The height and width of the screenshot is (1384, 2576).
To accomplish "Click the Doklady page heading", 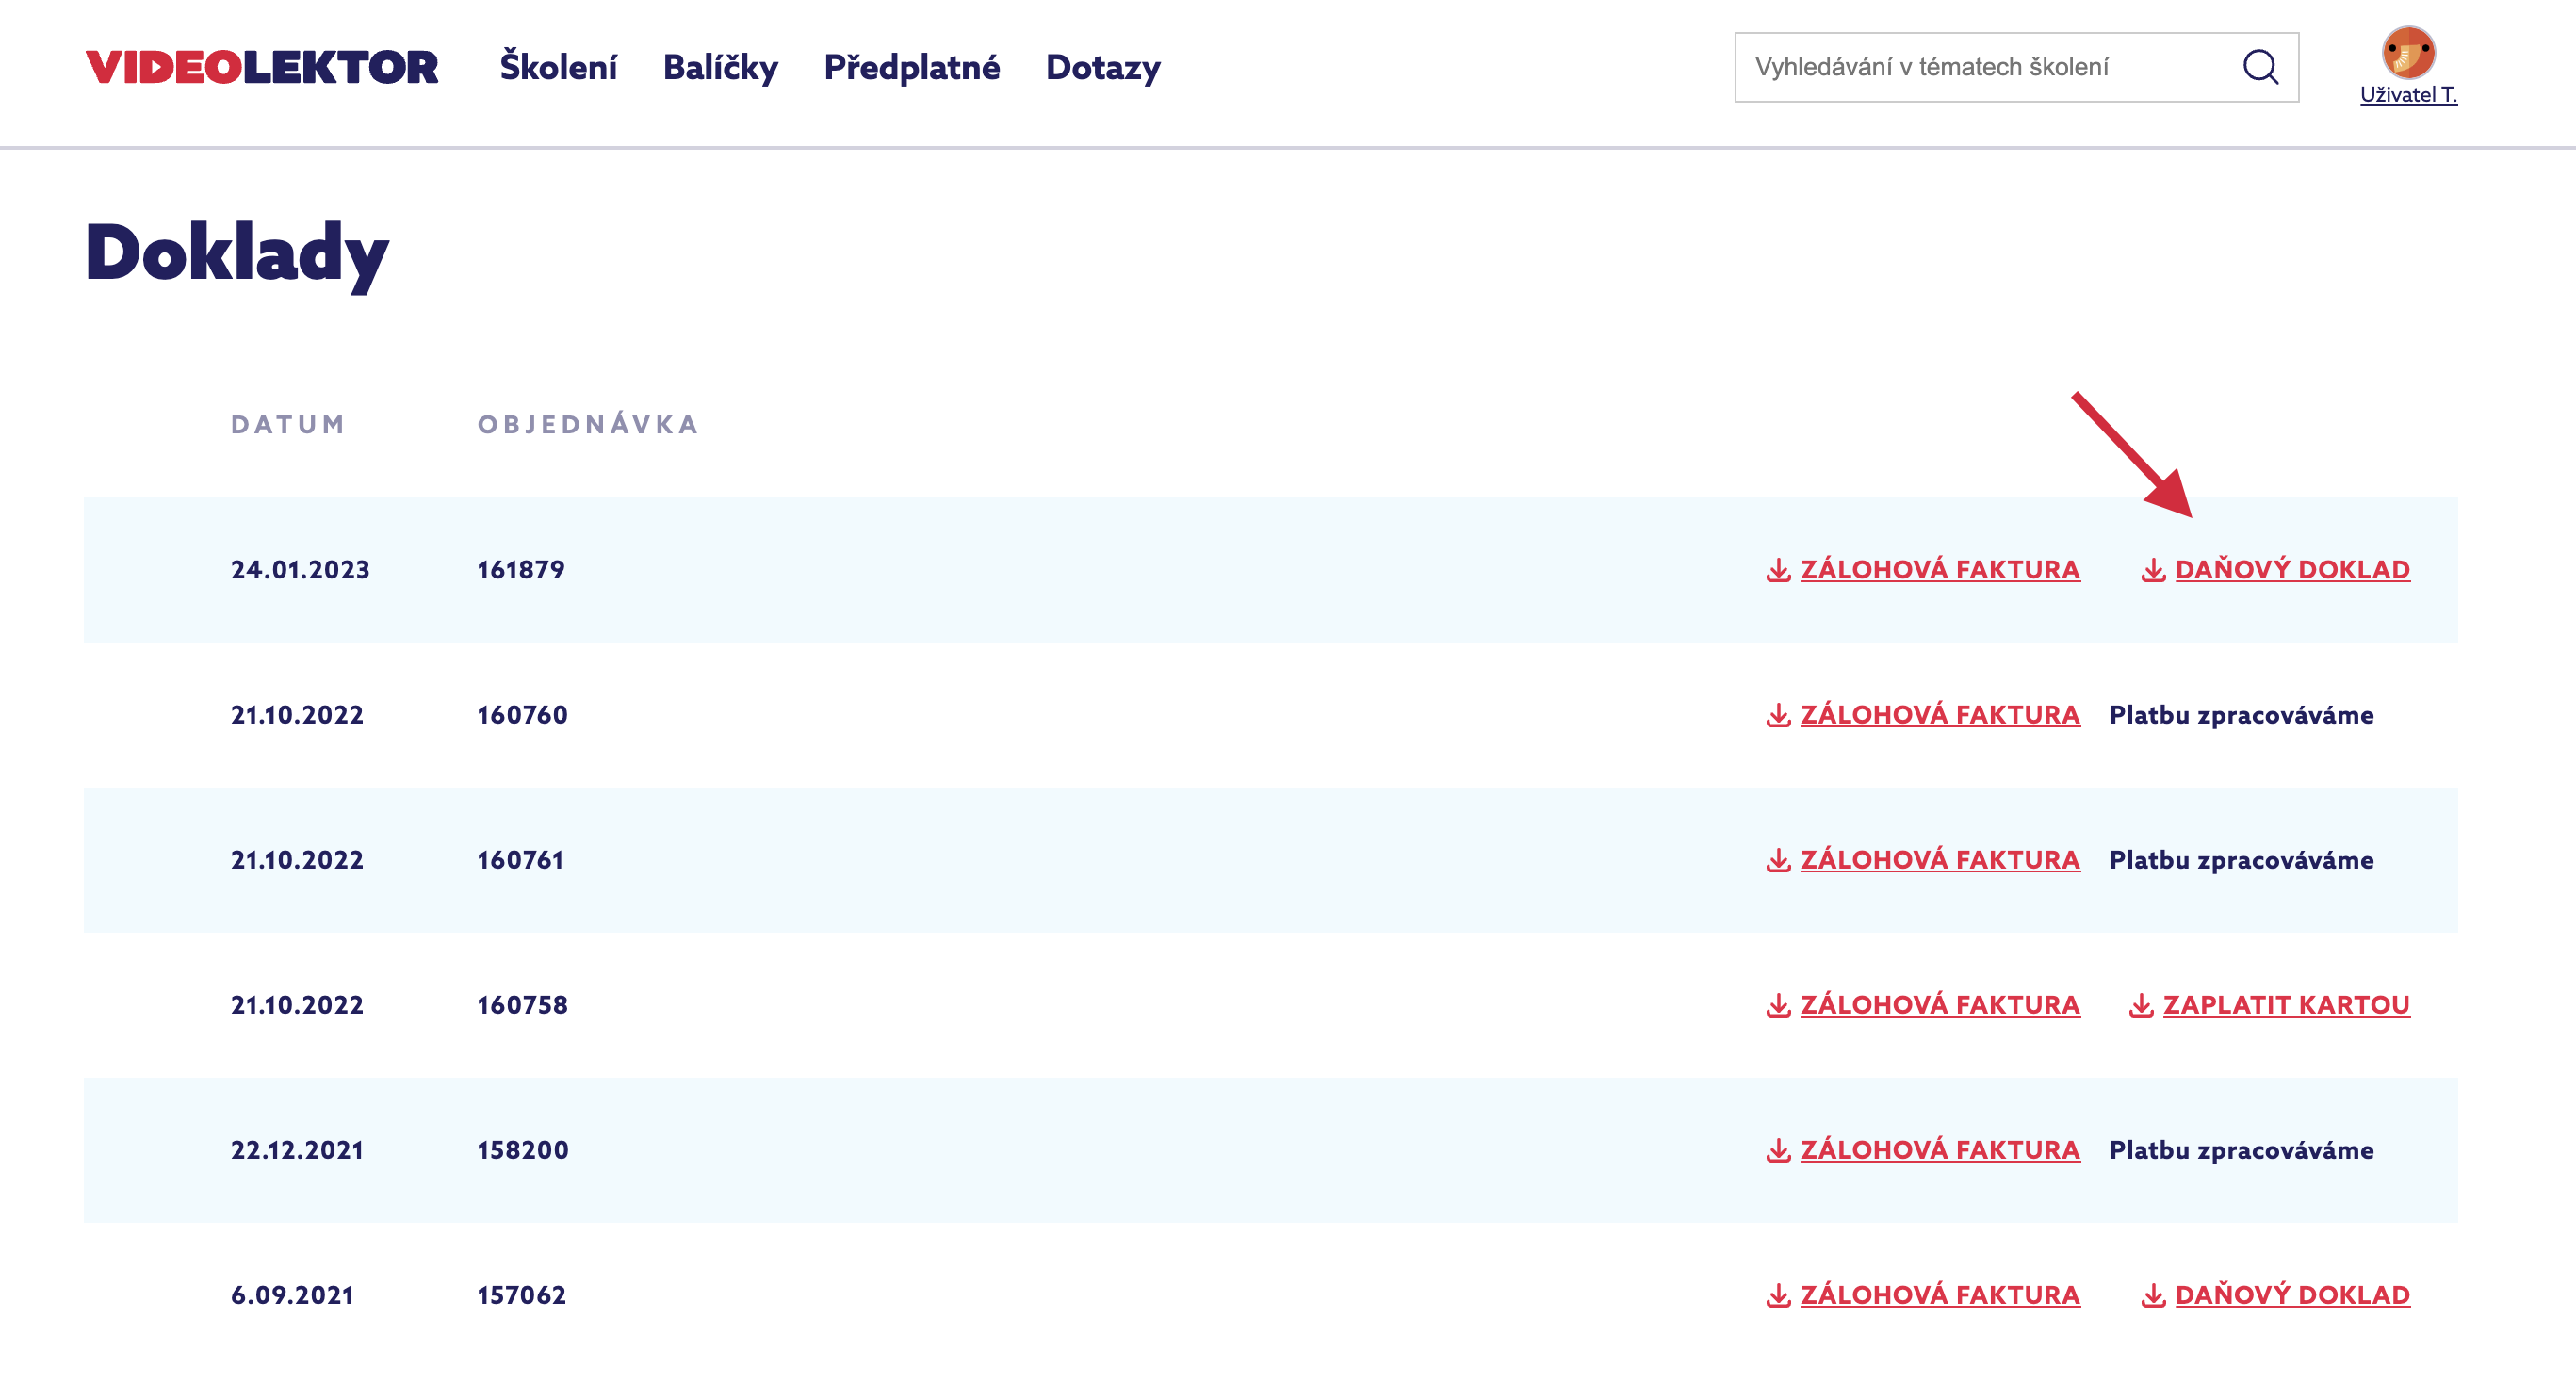I will (x=237, y=254).
